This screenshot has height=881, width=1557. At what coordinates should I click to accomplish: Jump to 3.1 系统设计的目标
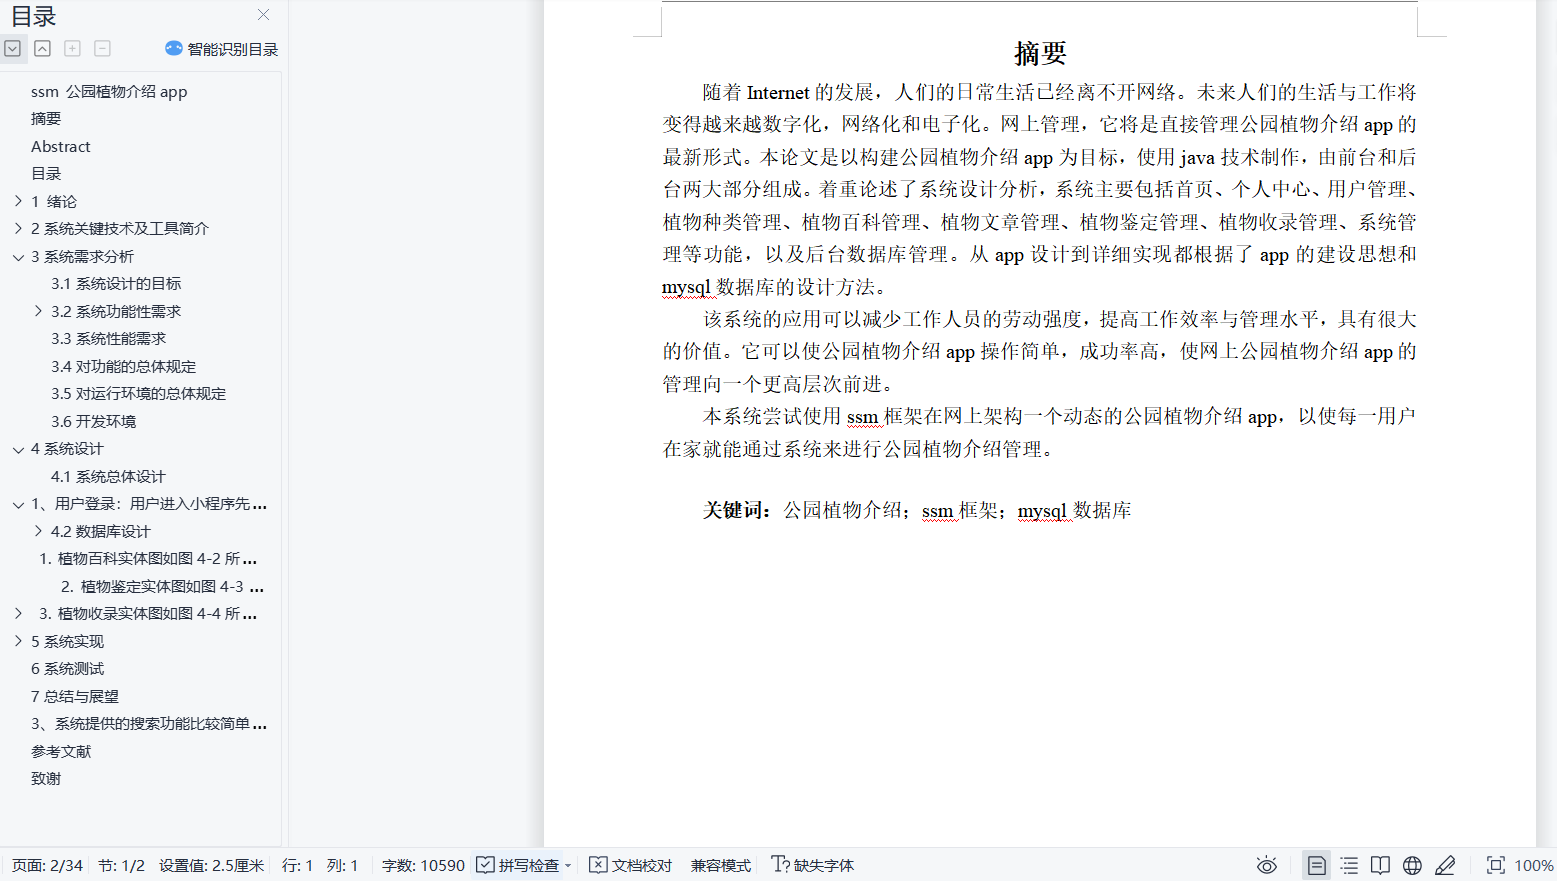tap(116, 283)
